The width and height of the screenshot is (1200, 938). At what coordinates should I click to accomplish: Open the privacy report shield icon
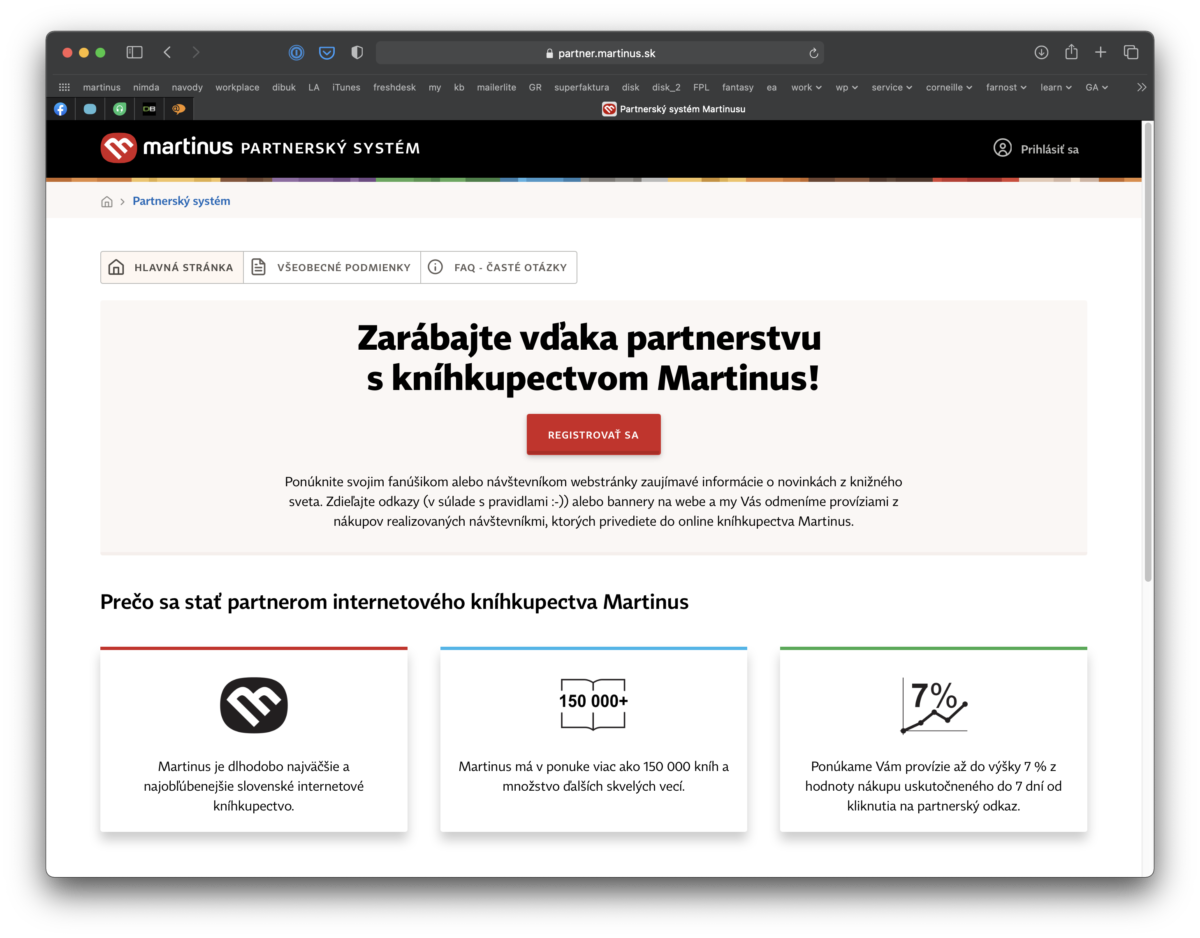tap(356, 52)
